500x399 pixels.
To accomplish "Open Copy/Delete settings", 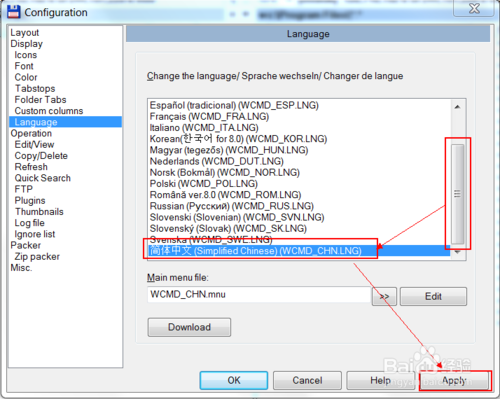I will [x=41, y=156].
